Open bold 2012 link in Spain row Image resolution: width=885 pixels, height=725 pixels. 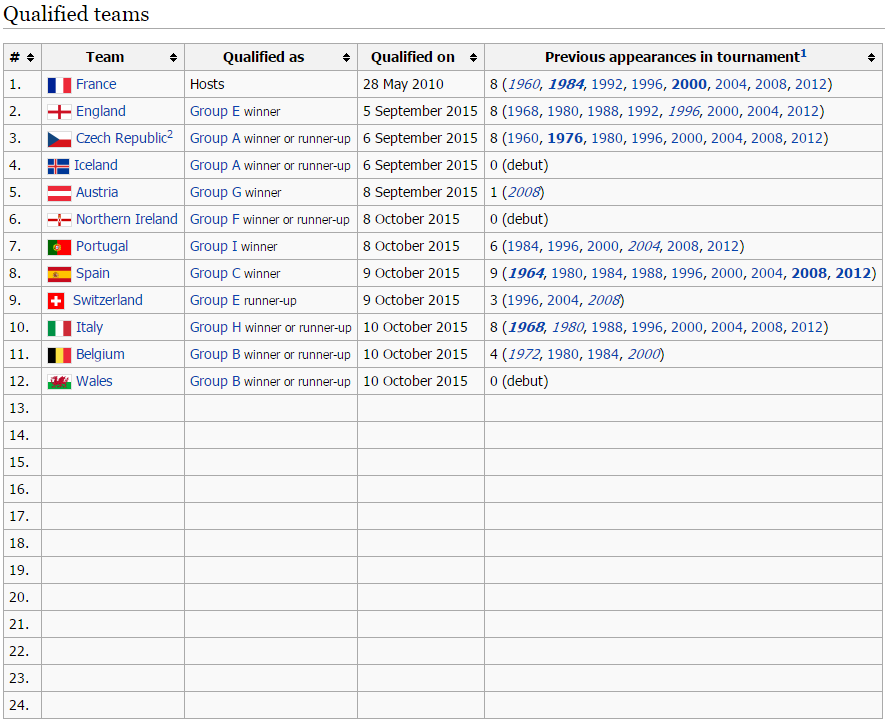click(853, 274)
